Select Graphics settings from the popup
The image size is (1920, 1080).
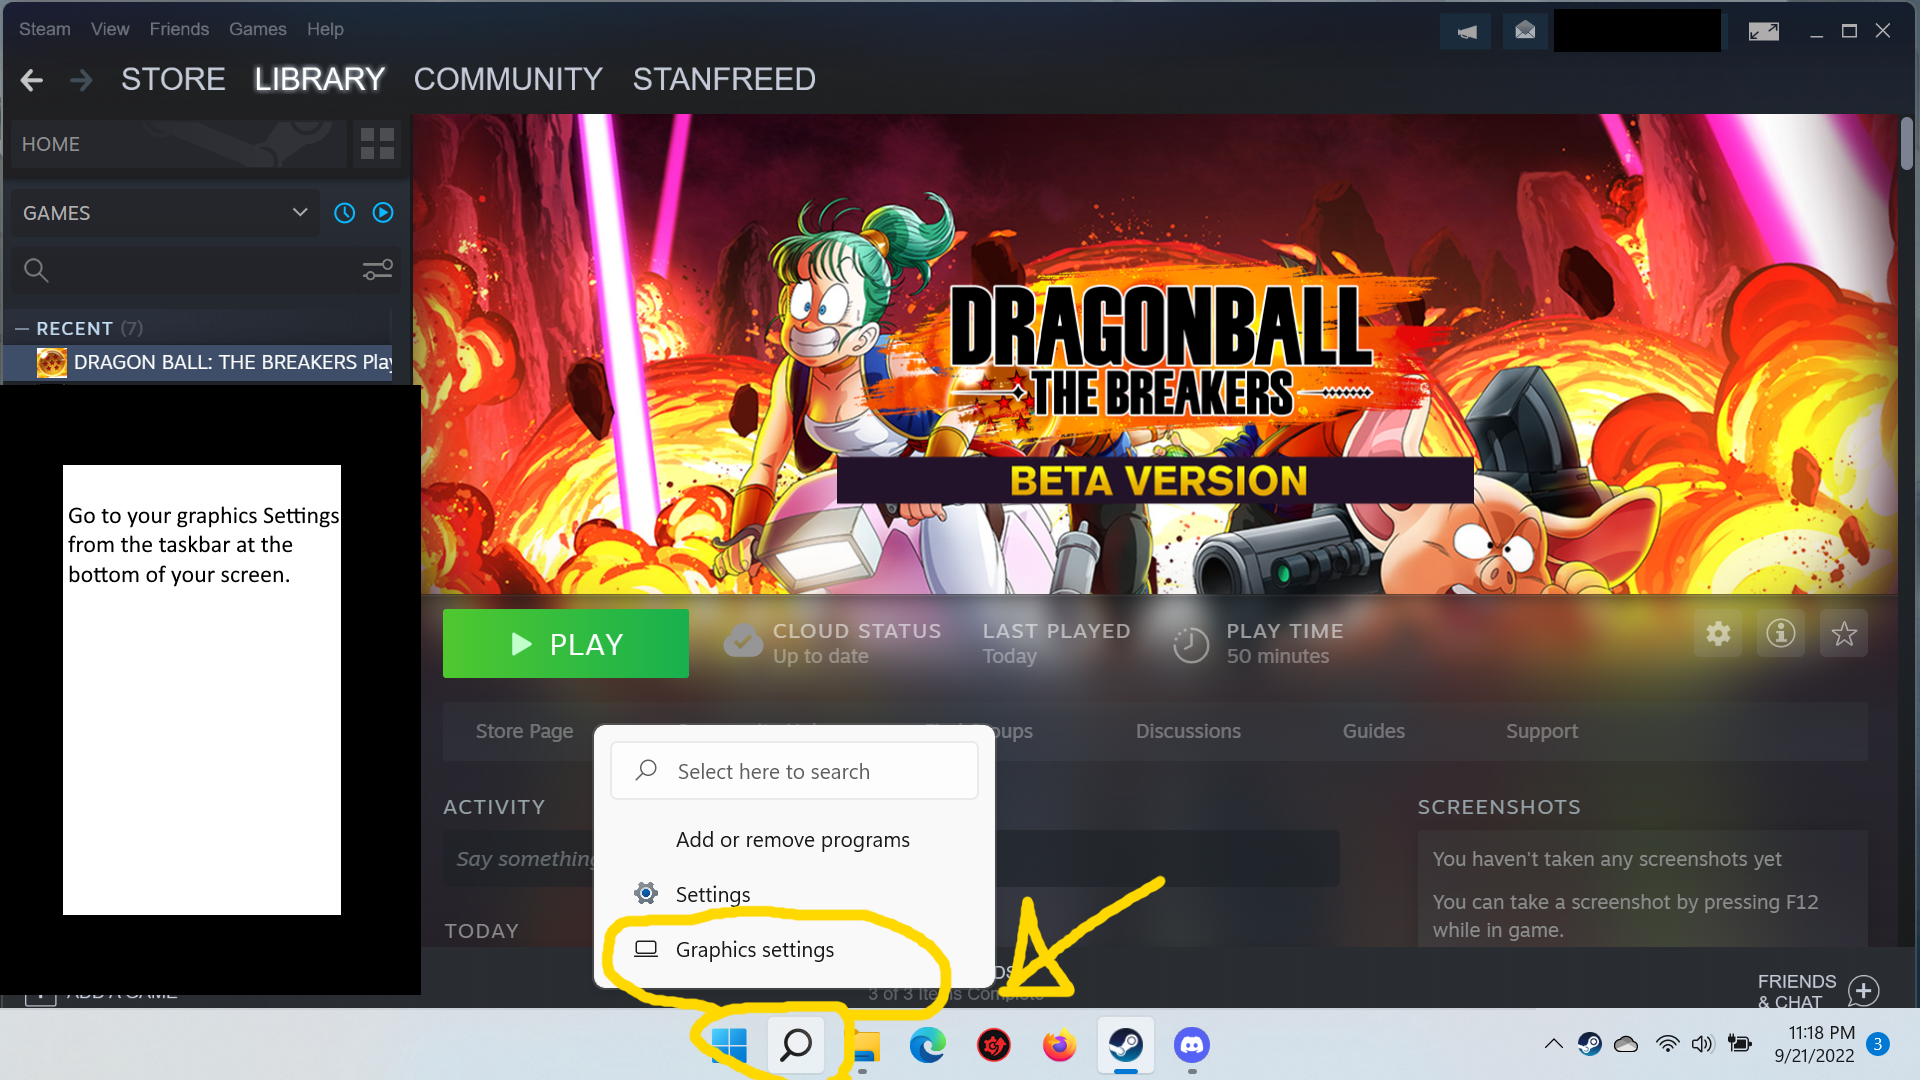[754, 949]
